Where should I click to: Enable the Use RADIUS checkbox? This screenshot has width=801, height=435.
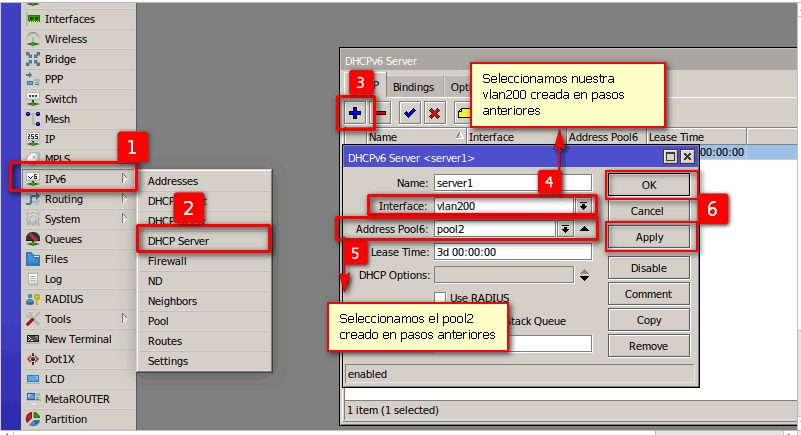pos(440,298)
